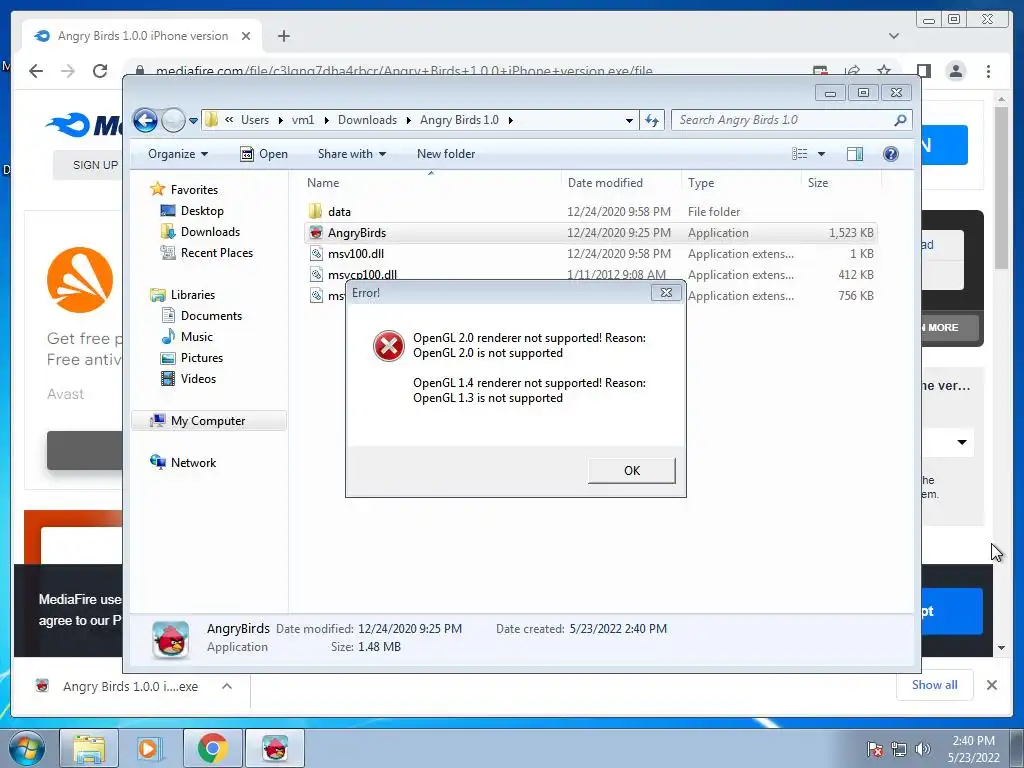Select Angry Birds 1.0 breadcrumb segment

click(459, 120)
